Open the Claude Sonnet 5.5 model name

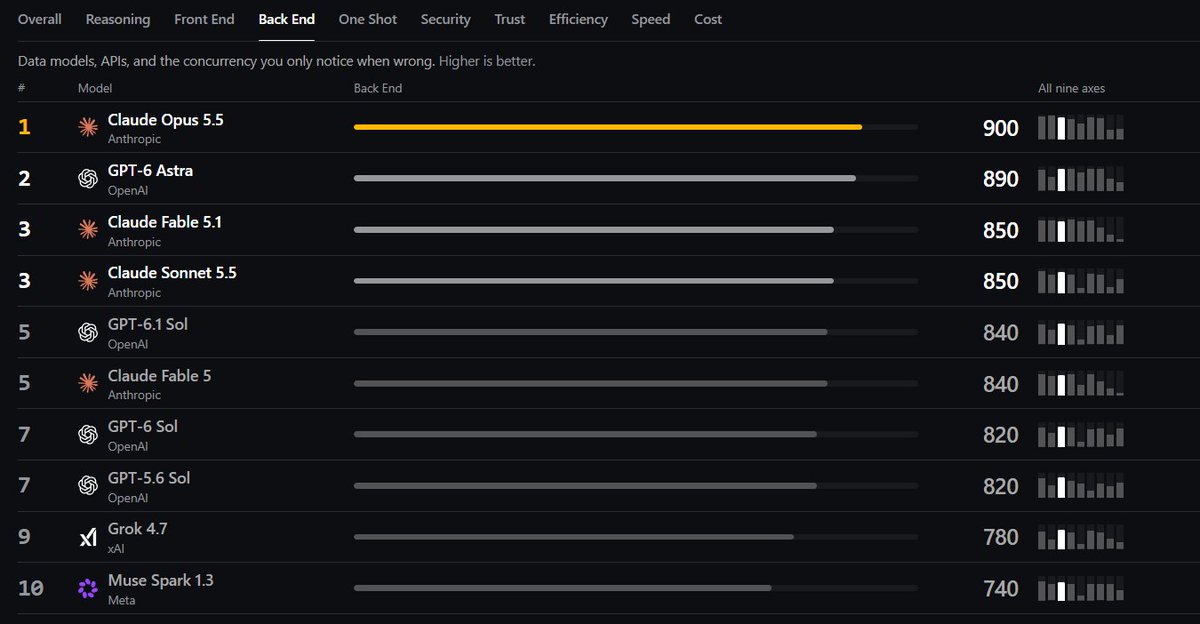point(172,273)
